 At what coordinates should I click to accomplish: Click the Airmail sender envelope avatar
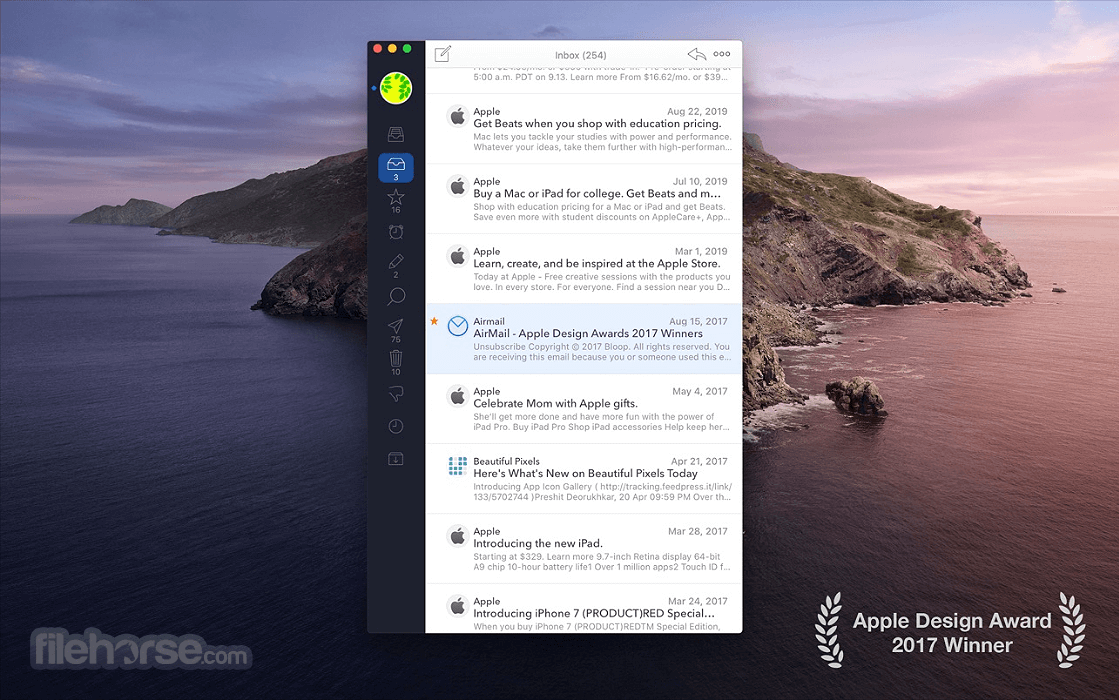click(x=457, y=326)
